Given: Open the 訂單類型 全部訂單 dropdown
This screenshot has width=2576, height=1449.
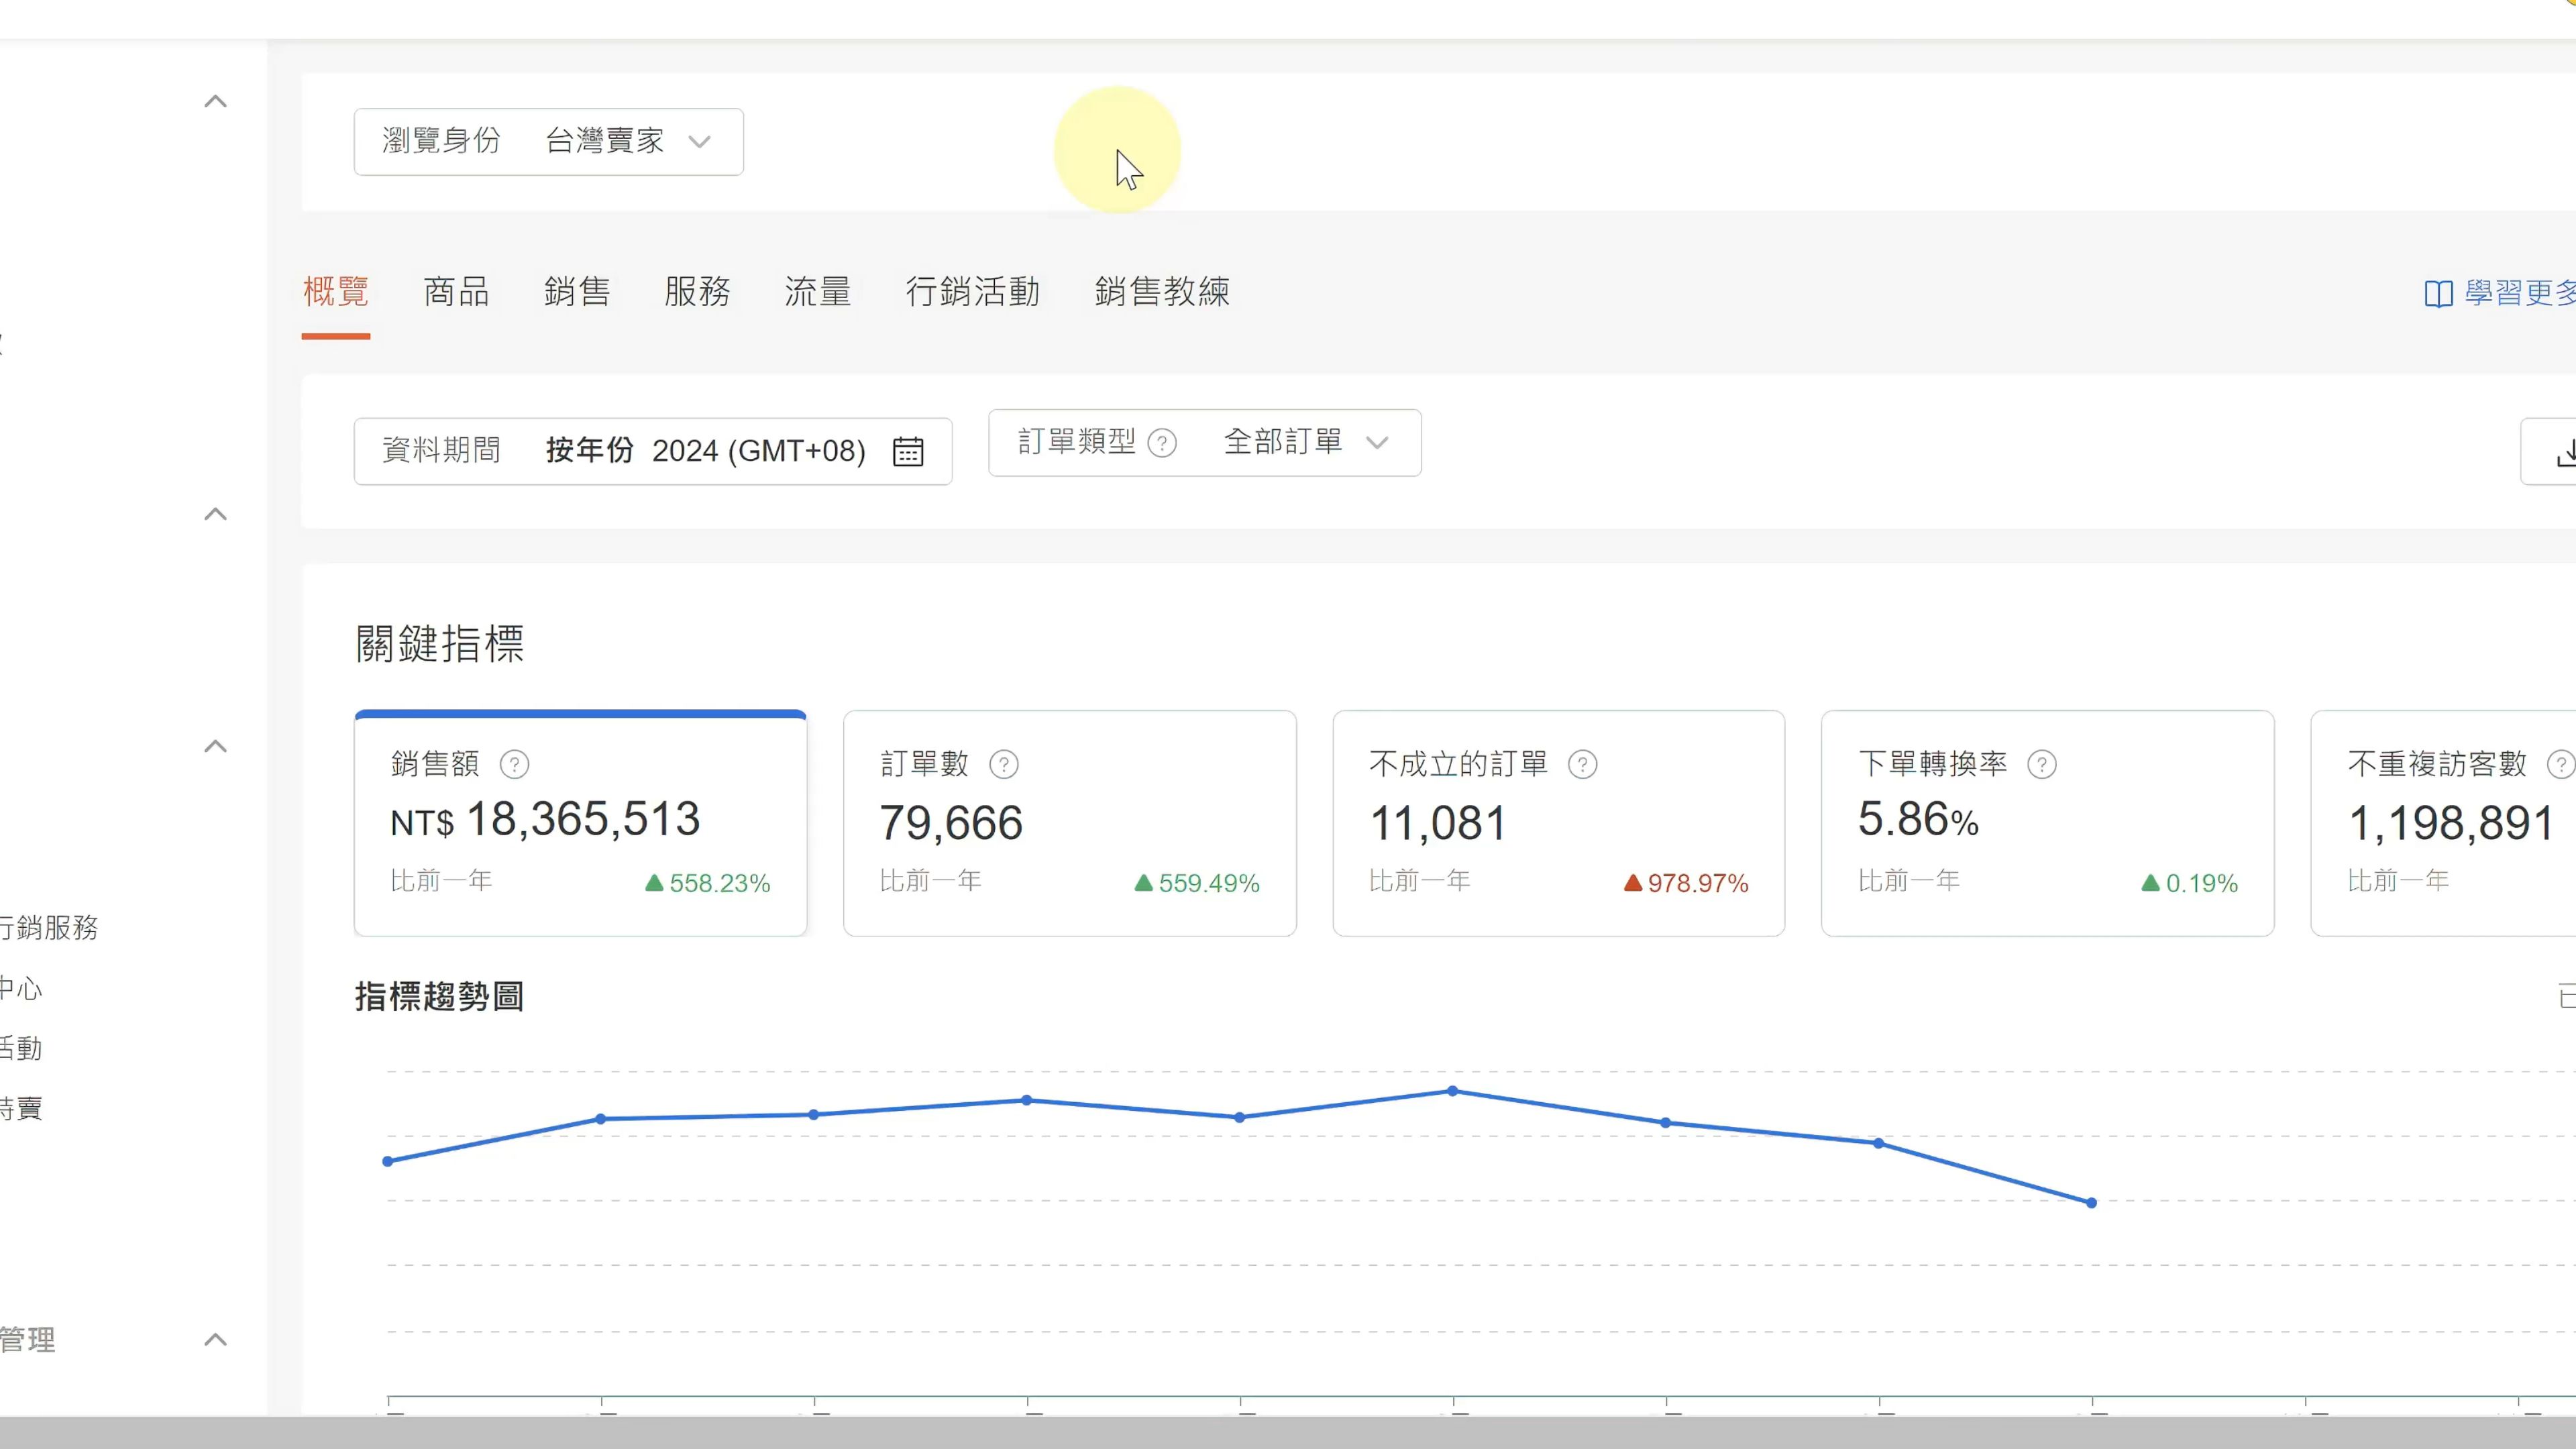Looking at the screenshot, I should tap(1204, 442).
